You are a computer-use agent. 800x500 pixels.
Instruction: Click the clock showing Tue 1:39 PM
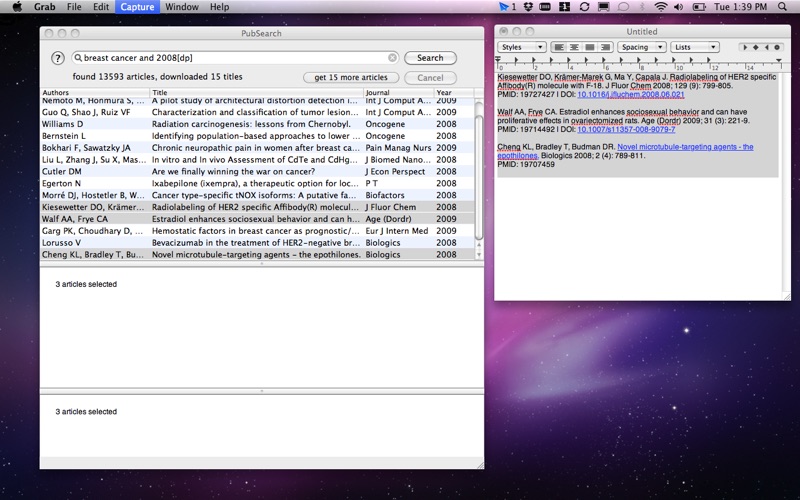point(740,7)
